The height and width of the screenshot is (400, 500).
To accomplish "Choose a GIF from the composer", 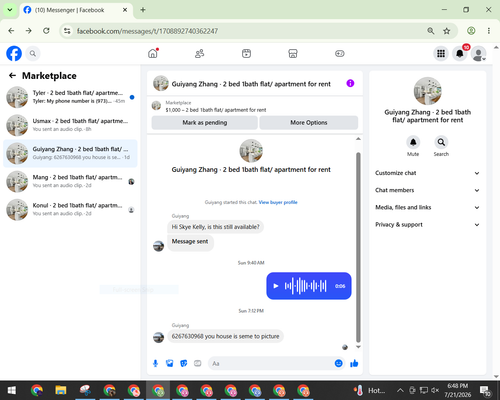I will click(198, 363).
